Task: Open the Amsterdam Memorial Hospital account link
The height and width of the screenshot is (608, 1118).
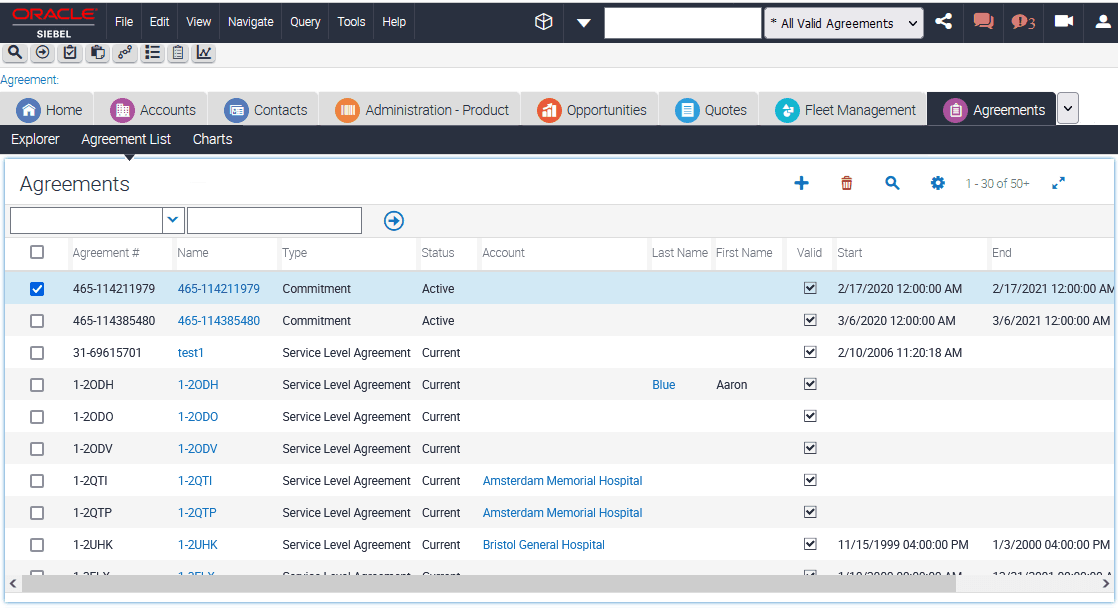Action: click(x=562, y=480)
